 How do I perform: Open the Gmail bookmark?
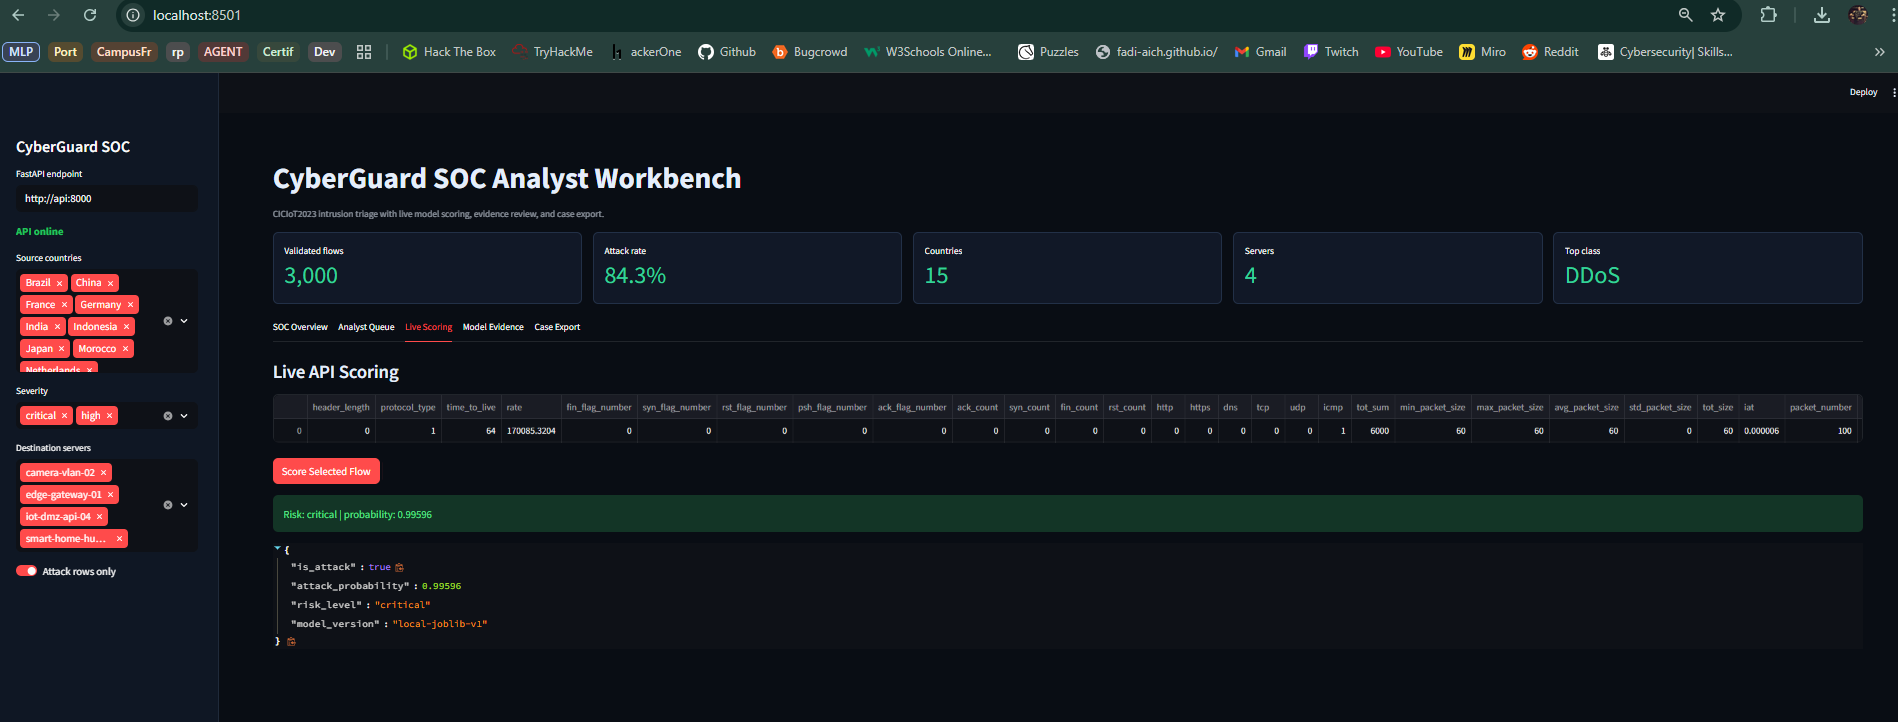click(x=1261, y=52)
